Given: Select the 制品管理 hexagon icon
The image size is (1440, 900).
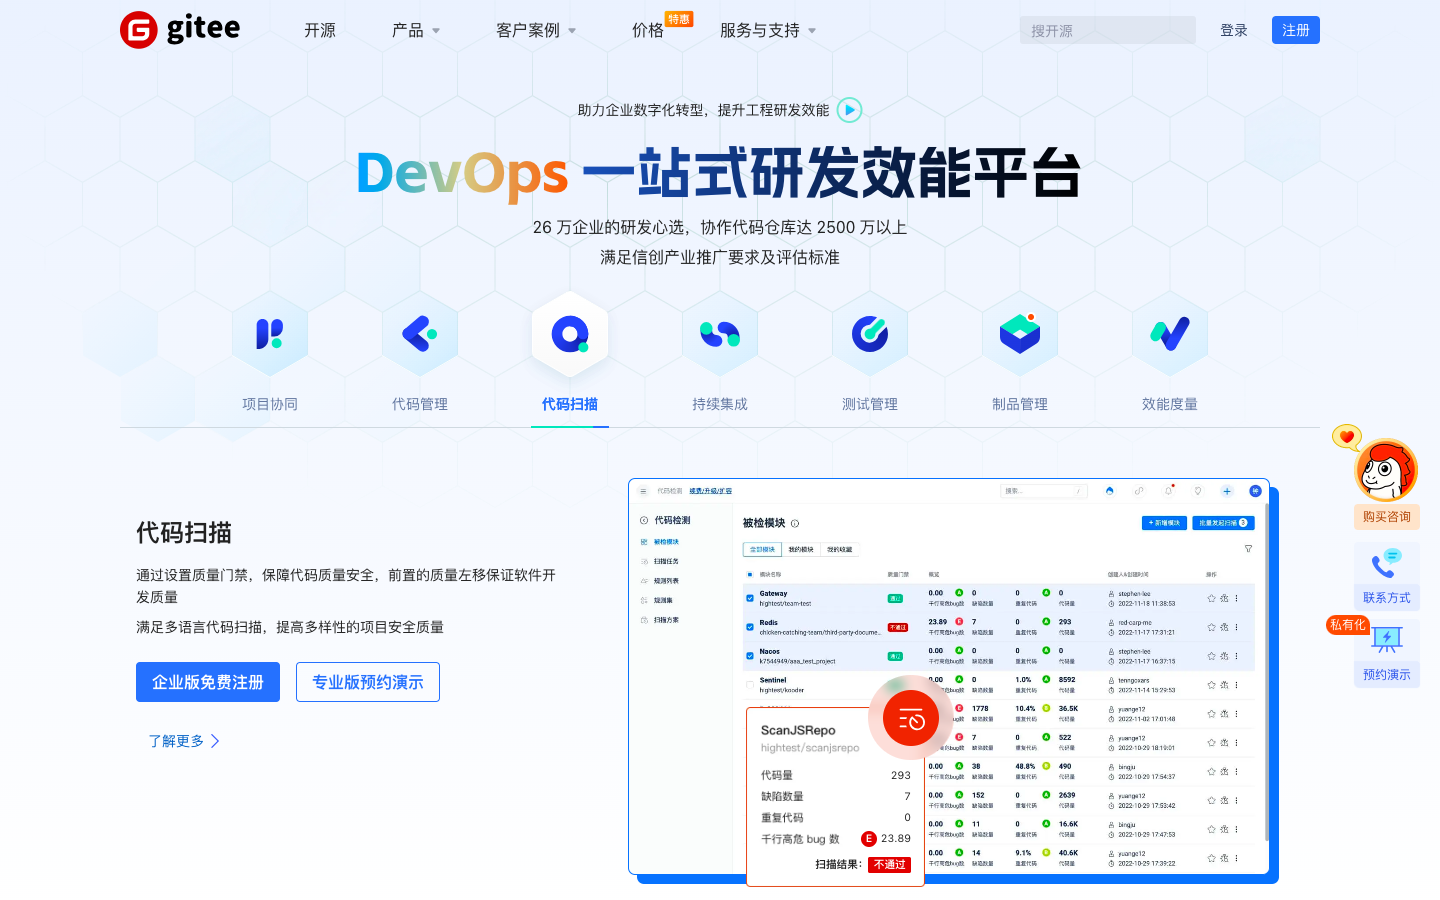Looking at the screenshot, I should point(1020,334).
